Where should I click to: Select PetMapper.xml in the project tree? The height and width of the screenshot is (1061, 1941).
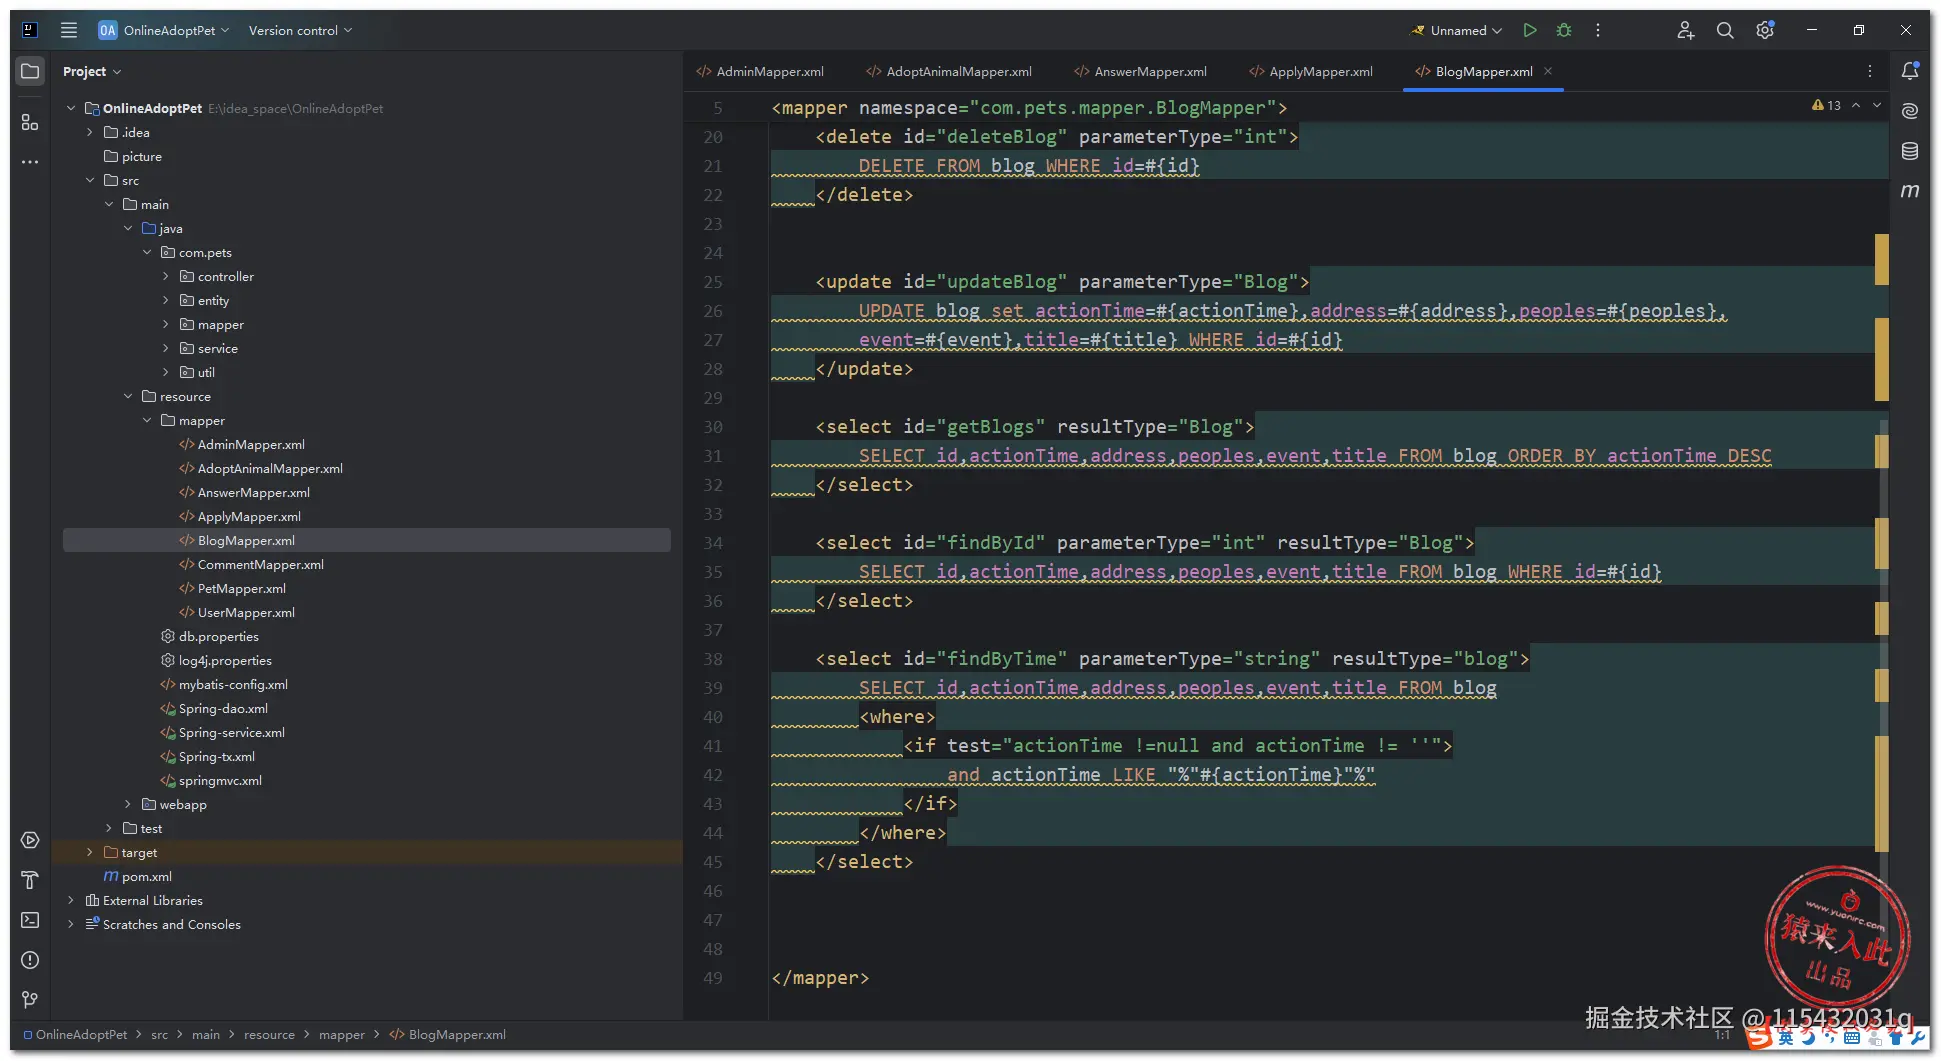click(x=241, y=589)
